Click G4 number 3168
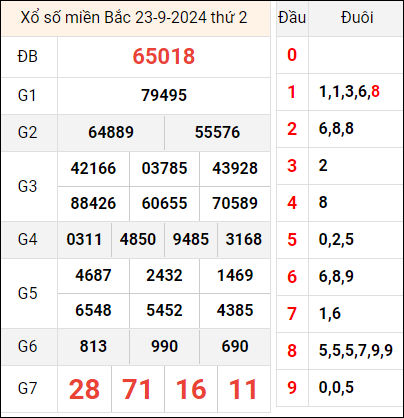This screenshot has width=404, height=418. (x=244, y=240)
